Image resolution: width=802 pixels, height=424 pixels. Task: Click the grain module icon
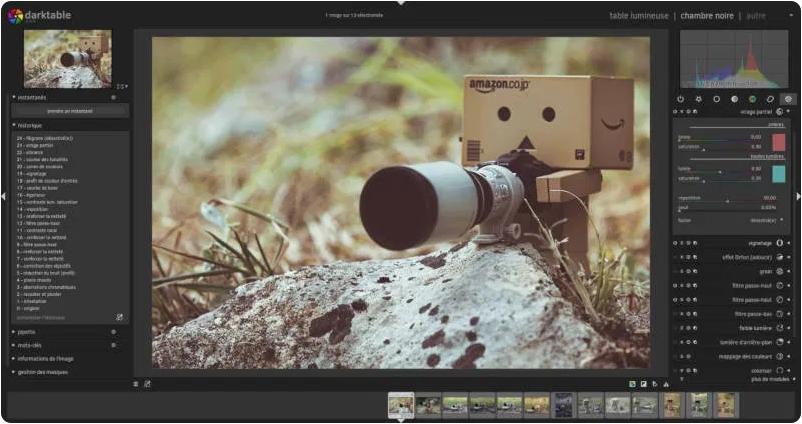(779, 272)
